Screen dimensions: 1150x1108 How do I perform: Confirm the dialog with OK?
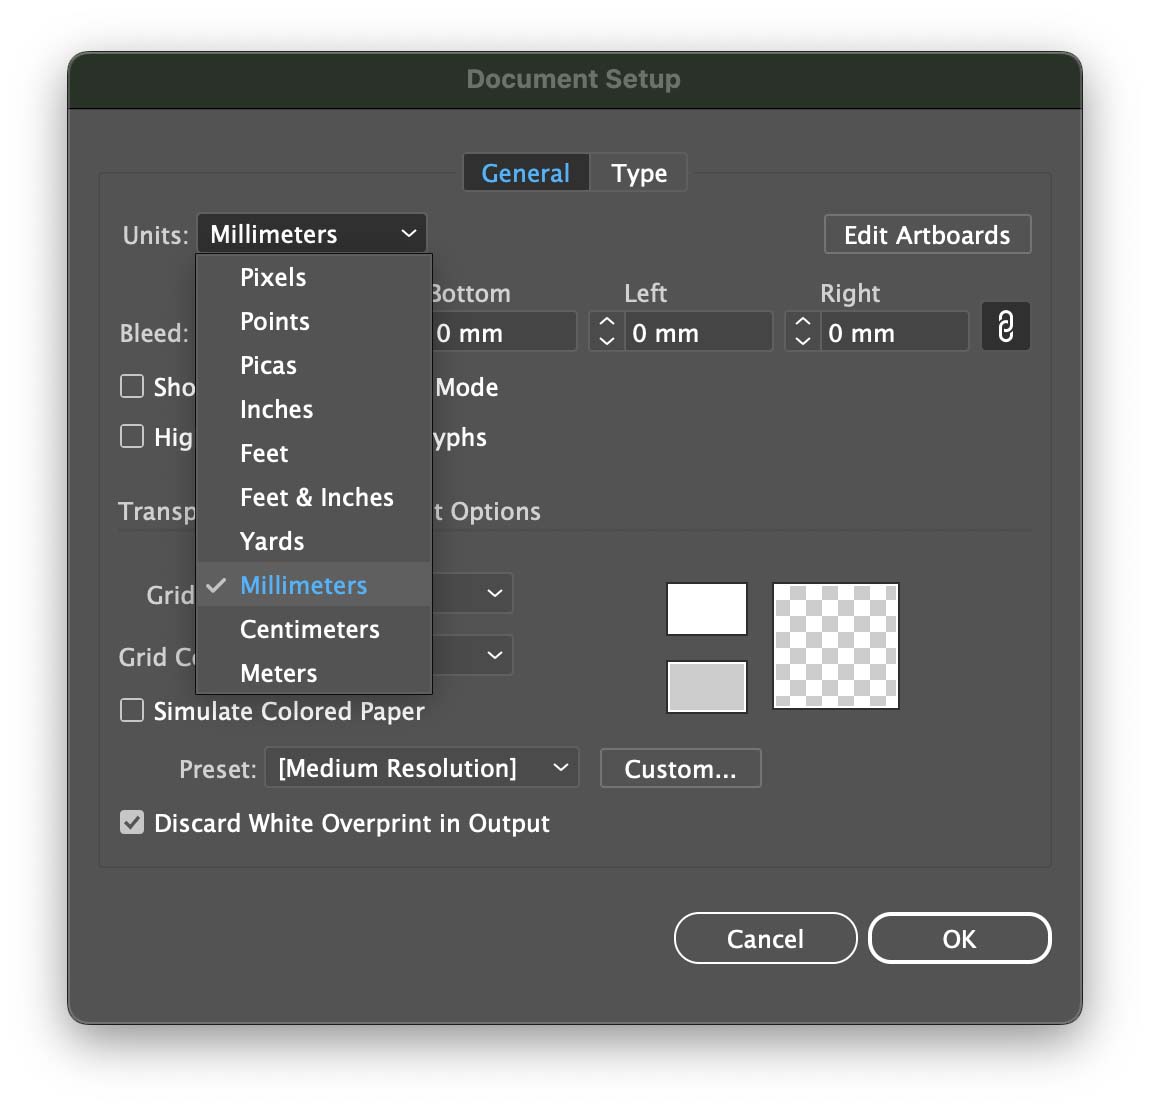tap(959, 939)
